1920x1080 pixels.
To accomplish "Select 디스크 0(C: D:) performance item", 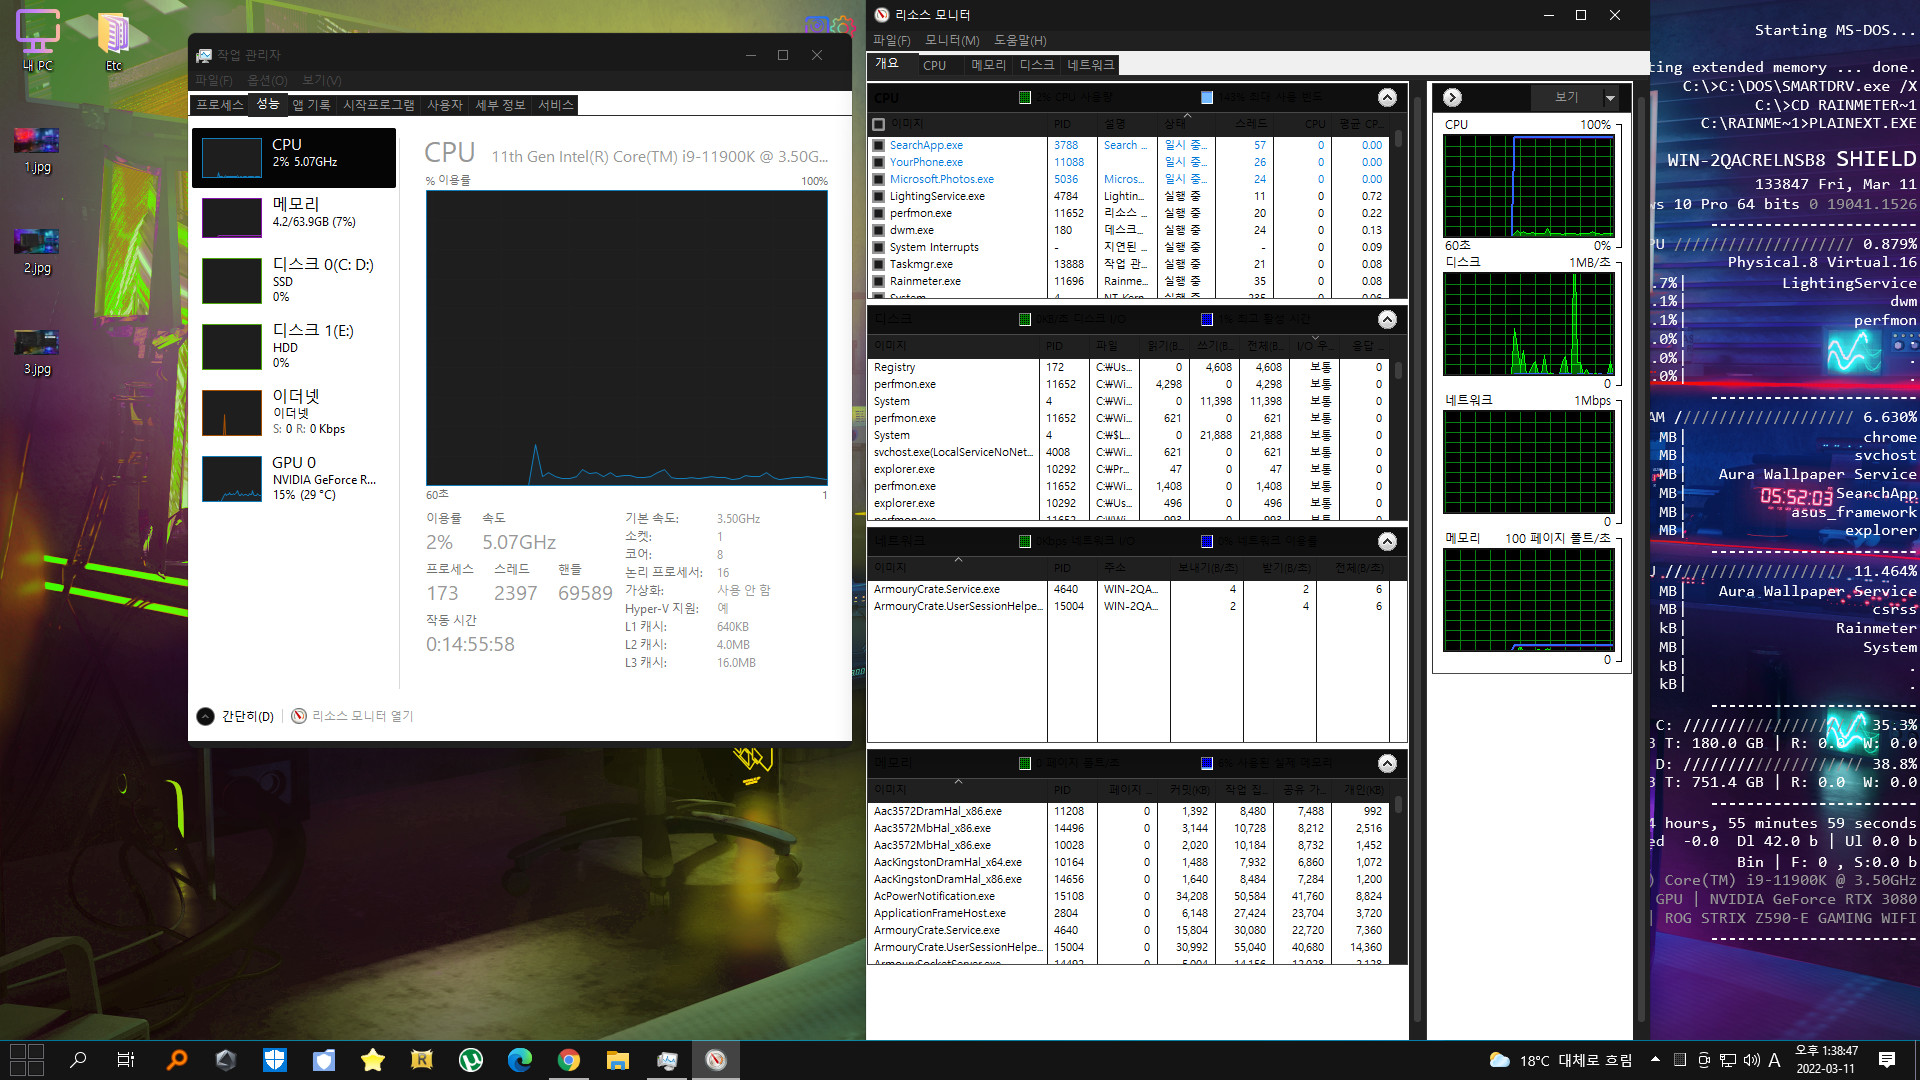I will [x=294, y=281].
